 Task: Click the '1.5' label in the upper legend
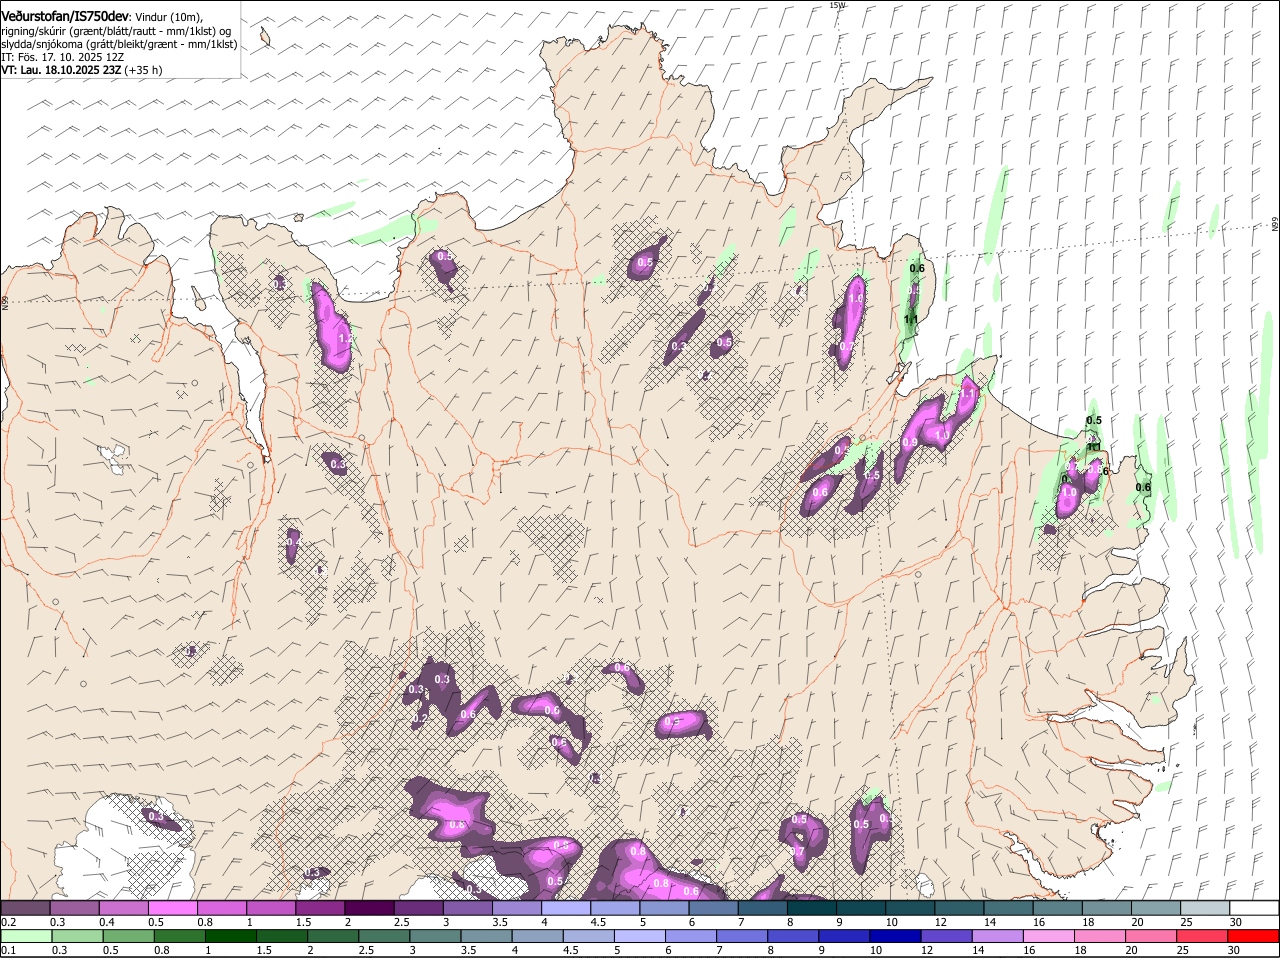[x=304, y=922]
